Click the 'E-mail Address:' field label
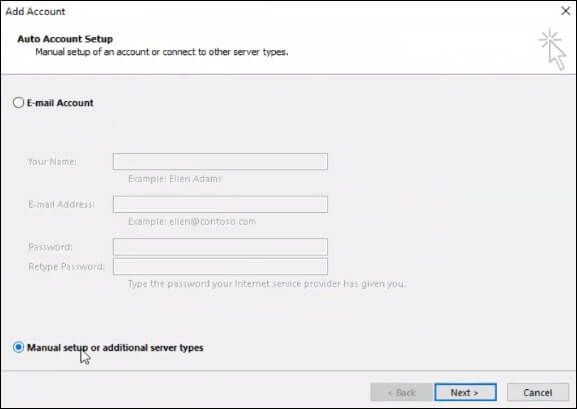The height and width of the screenshot is (409, 577). (61, 204)
